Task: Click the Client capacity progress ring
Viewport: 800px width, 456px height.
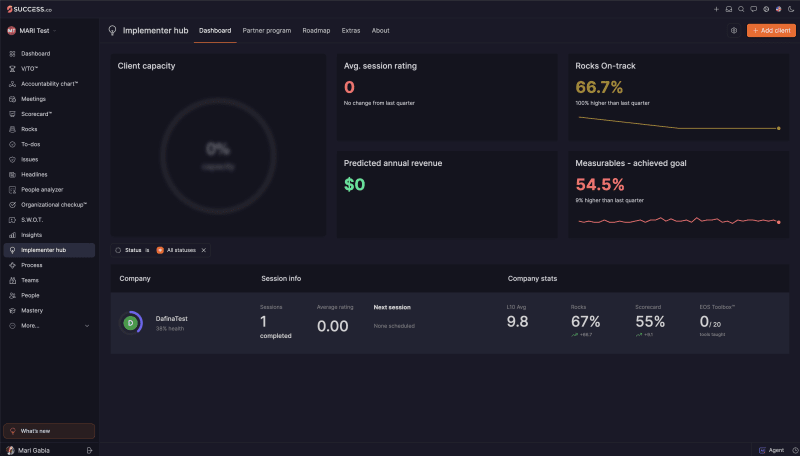Action: pos(218,156)
